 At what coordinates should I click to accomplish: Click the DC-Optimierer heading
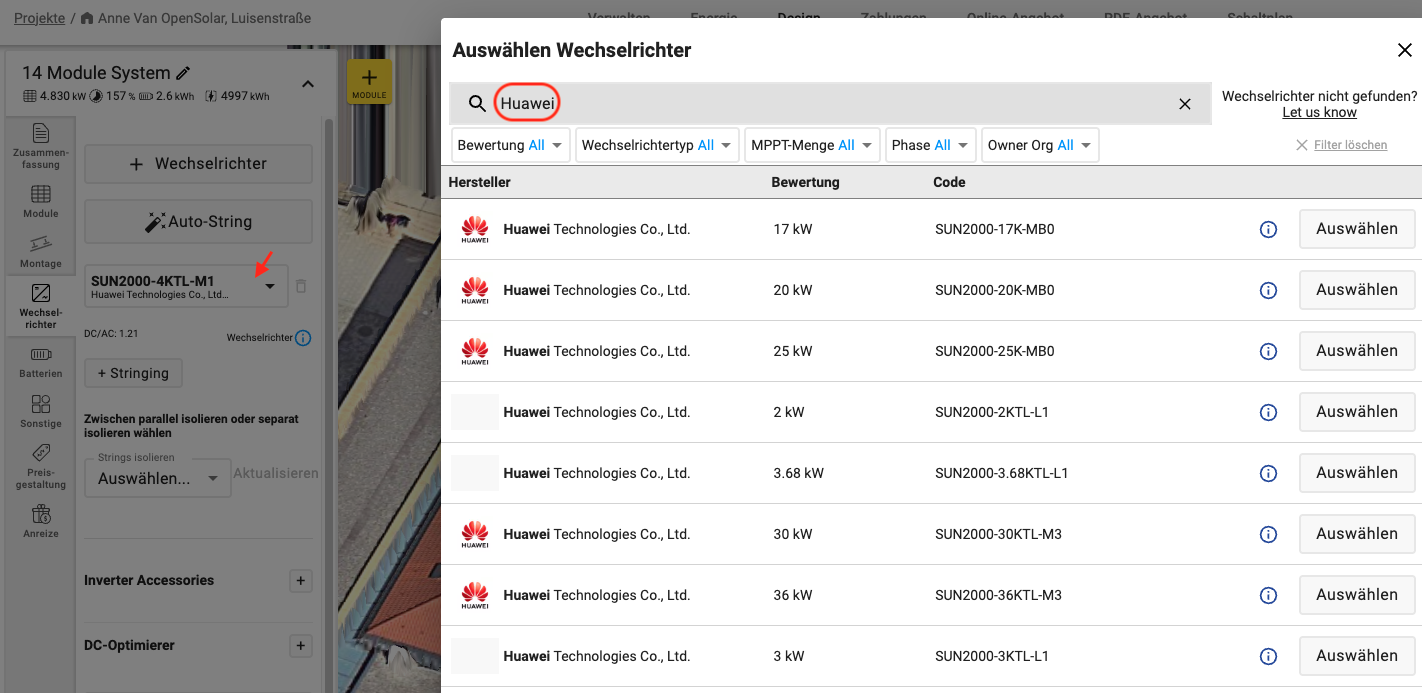pyautogui.click(x=129, y=646)
